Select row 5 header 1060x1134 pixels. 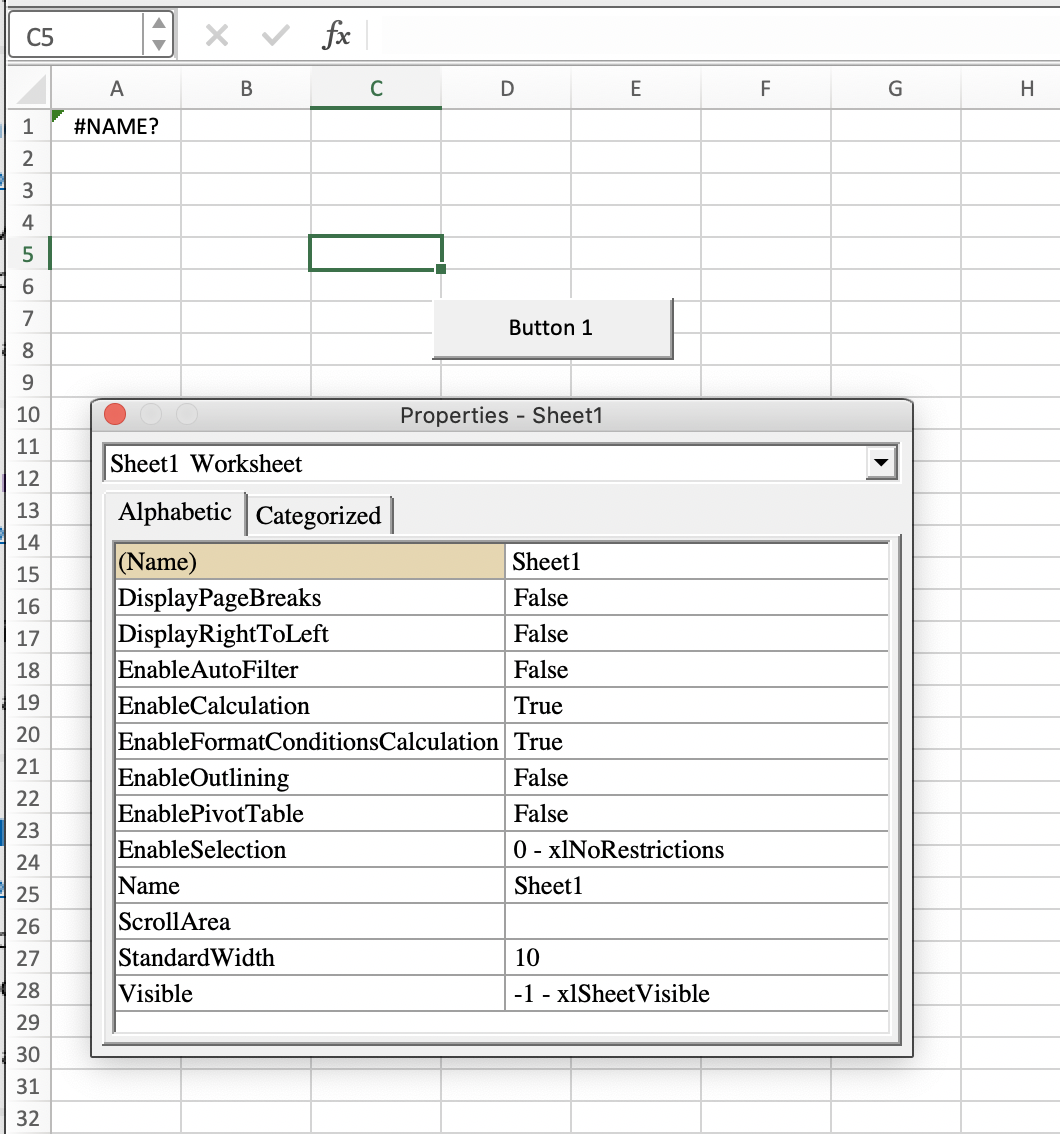[x=28, y=255]
